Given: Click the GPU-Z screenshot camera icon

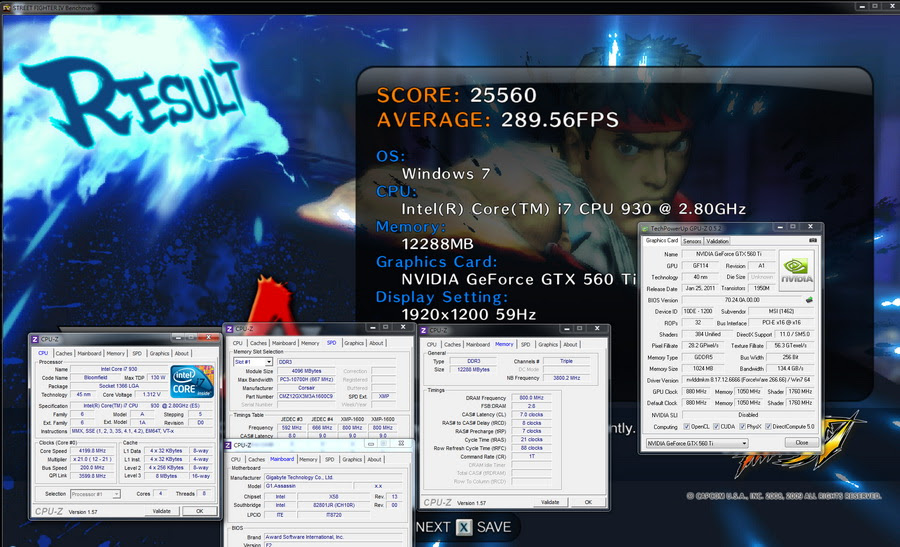Looking at the screenshot, I should [813, 240].
